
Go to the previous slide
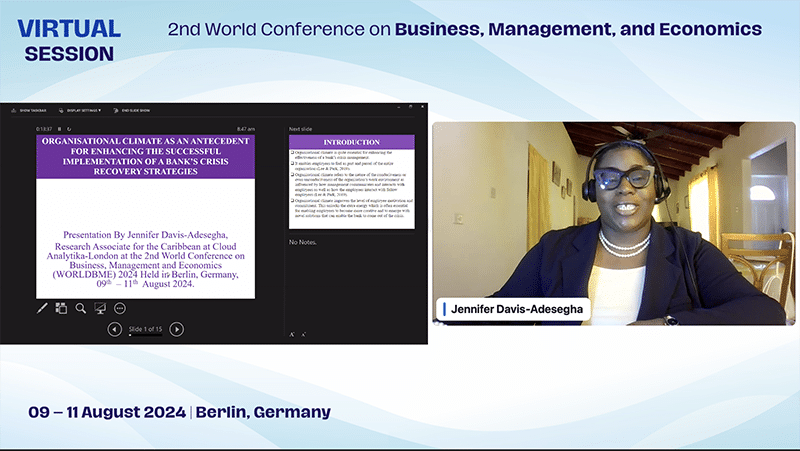coord(114,329)
